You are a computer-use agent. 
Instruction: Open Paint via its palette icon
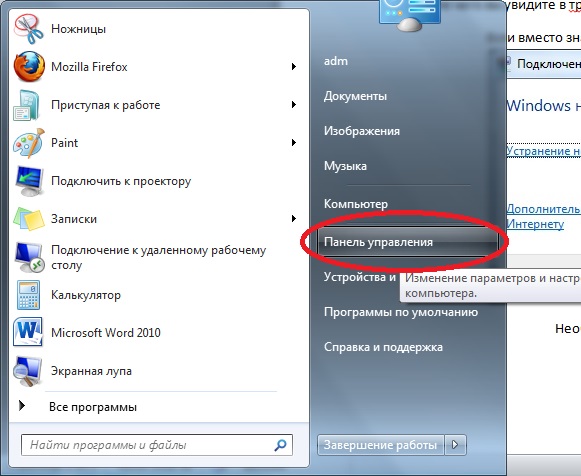point(29,143)
